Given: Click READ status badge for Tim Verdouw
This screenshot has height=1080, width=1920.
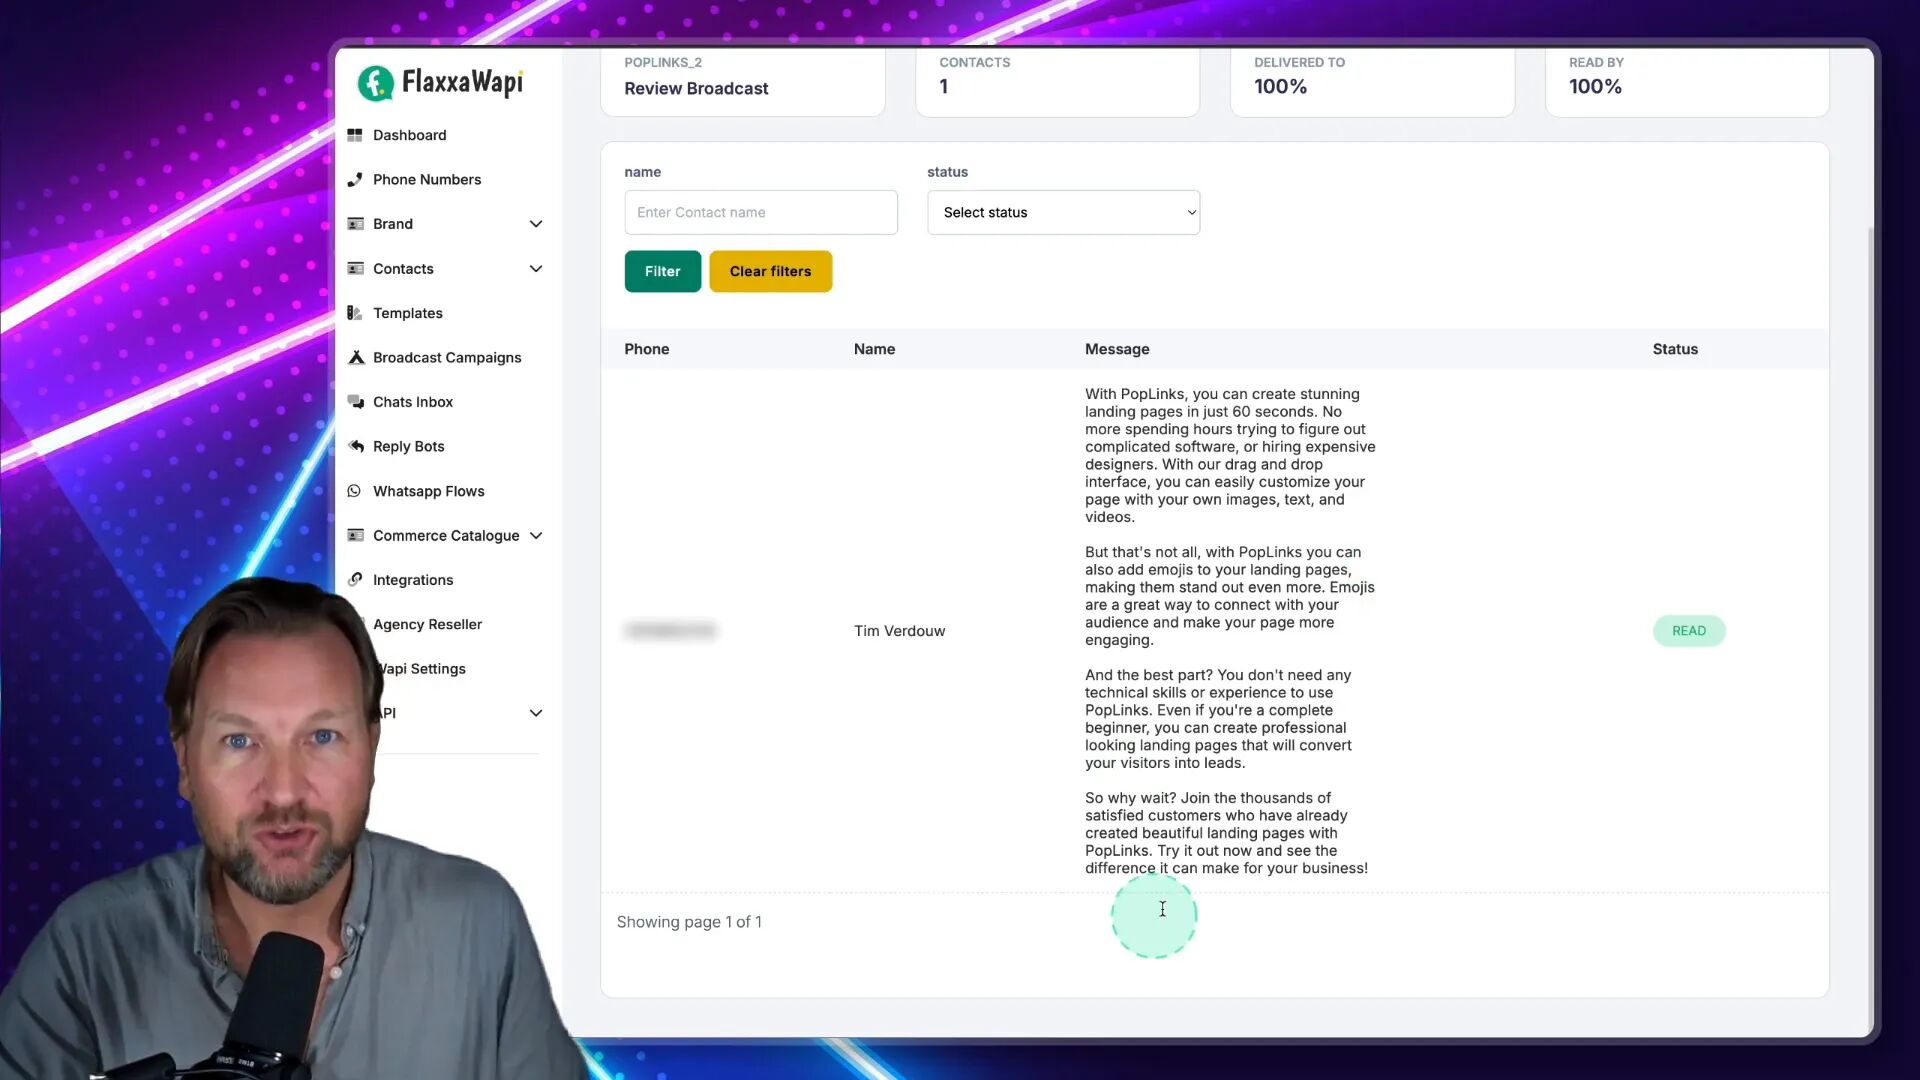Looking at the screenshot, I should 1689,630.
